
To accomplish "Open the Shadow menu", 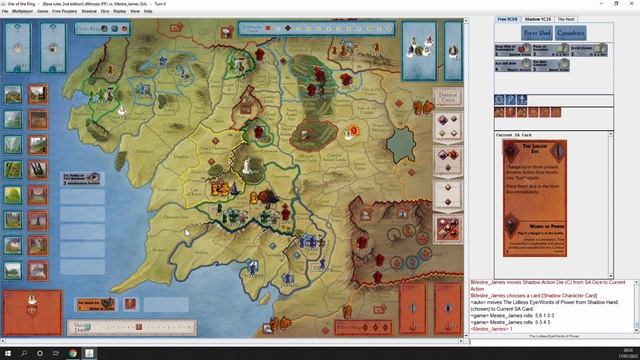I will point(89,11).
